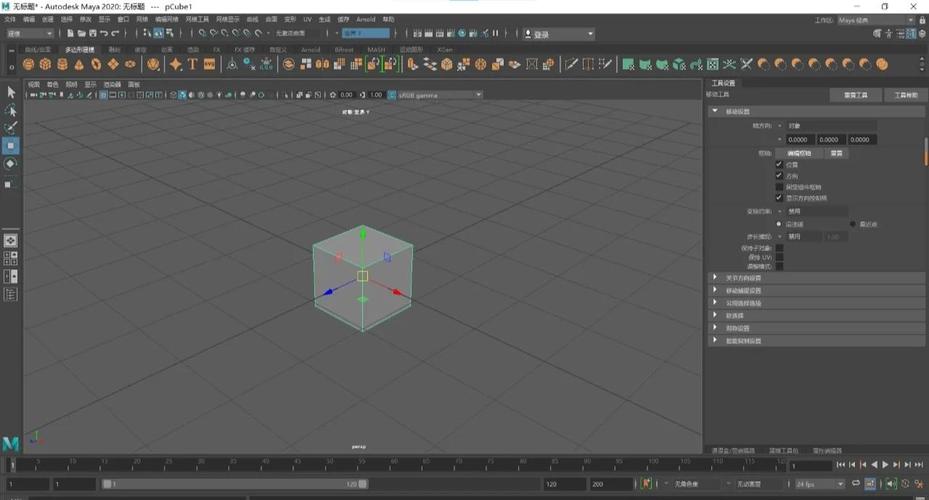The height and width of the screenshot is (500, 929).
Task: Click the open scene folder icon
Action: pos(82,34)
